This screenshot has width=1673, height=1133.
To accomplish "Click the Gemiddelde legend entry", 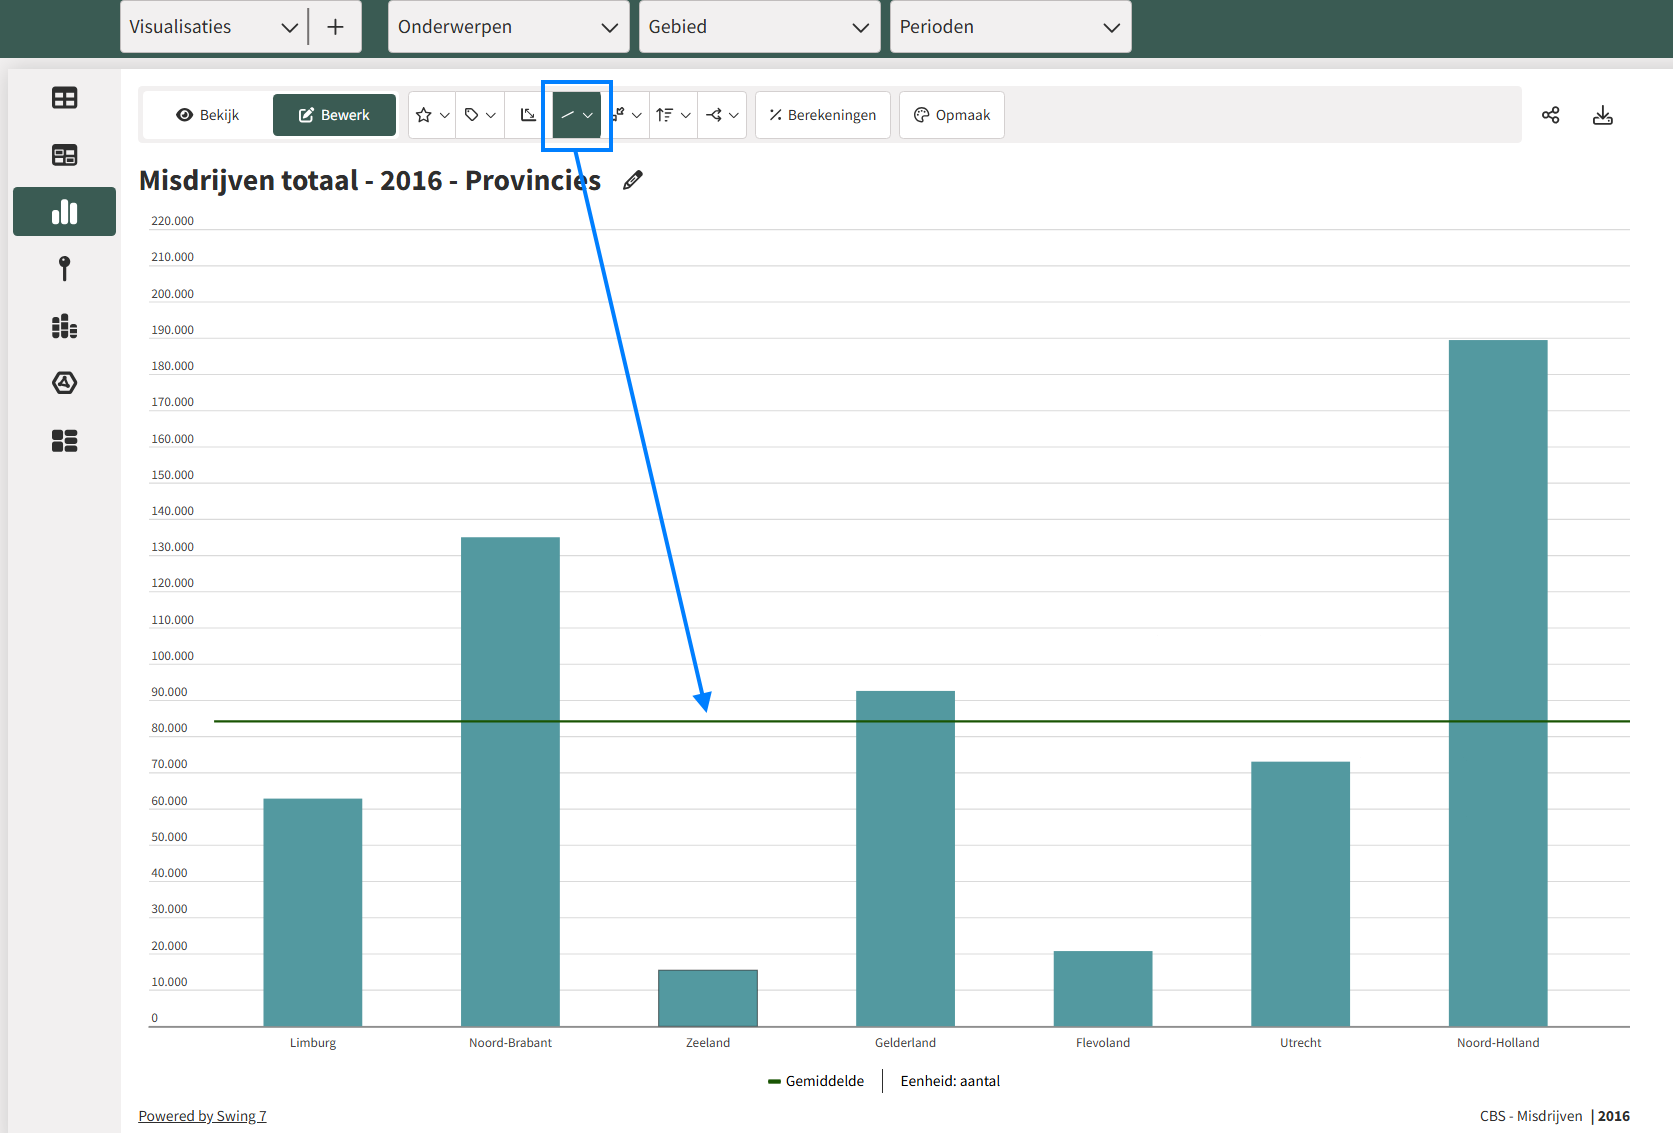I will pyautogui.click(x=816, y=1081).
